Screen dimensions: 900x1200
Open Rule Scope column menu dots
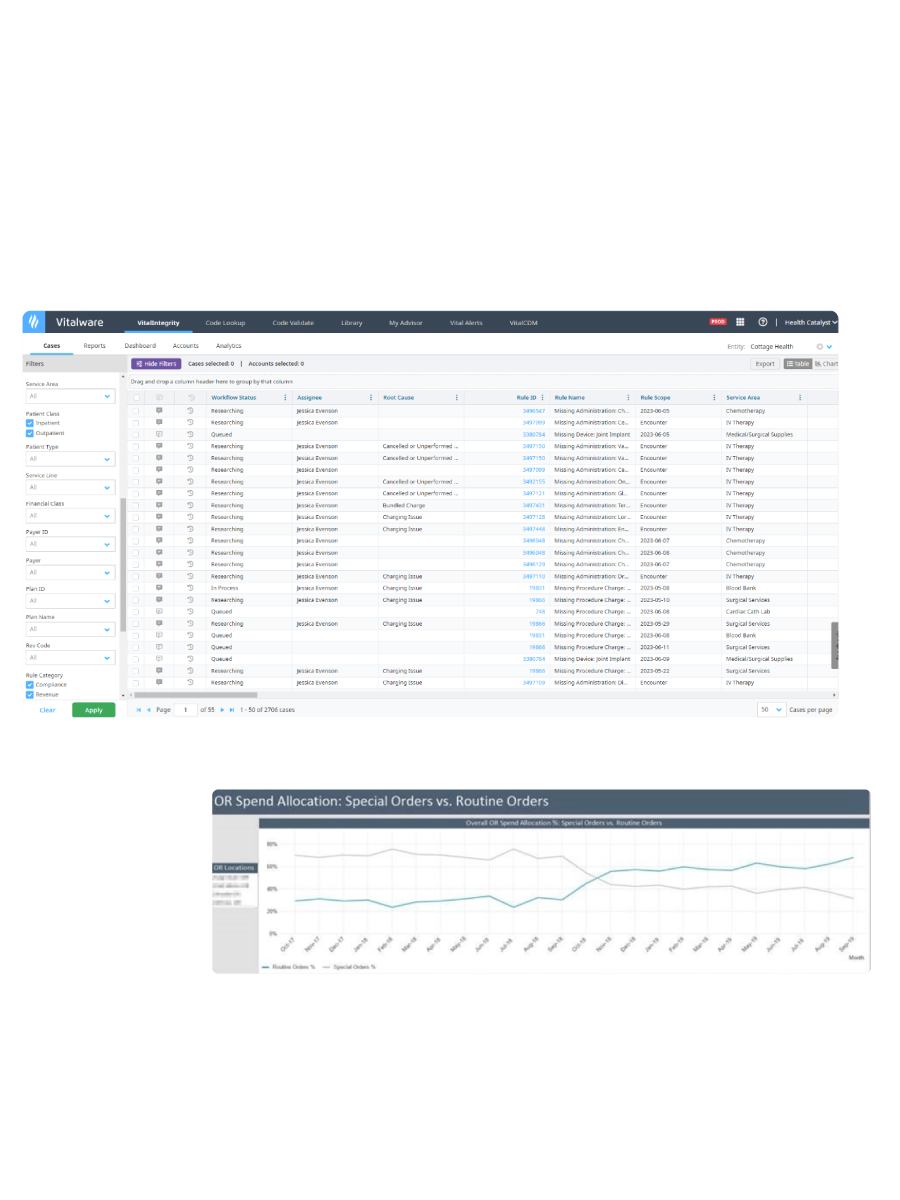[x=715, y=397]
